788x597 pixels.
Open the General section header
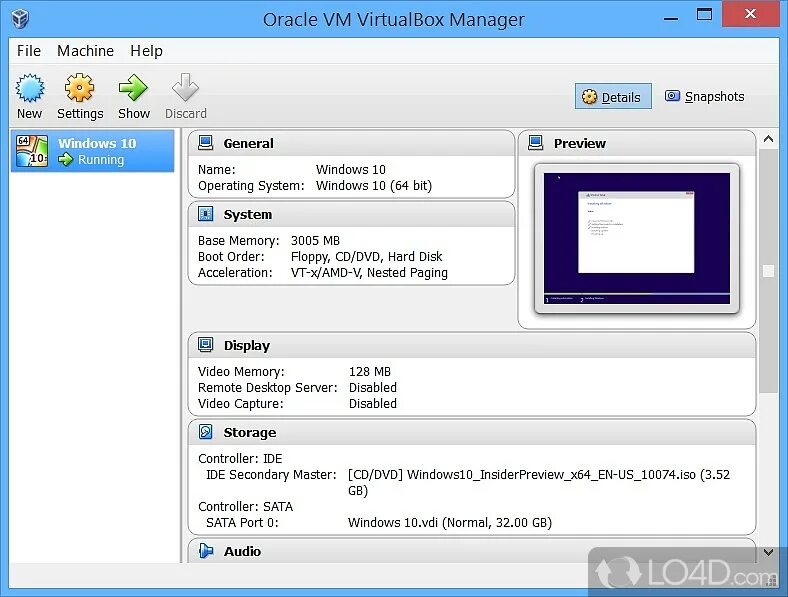[x=351, y=143]
